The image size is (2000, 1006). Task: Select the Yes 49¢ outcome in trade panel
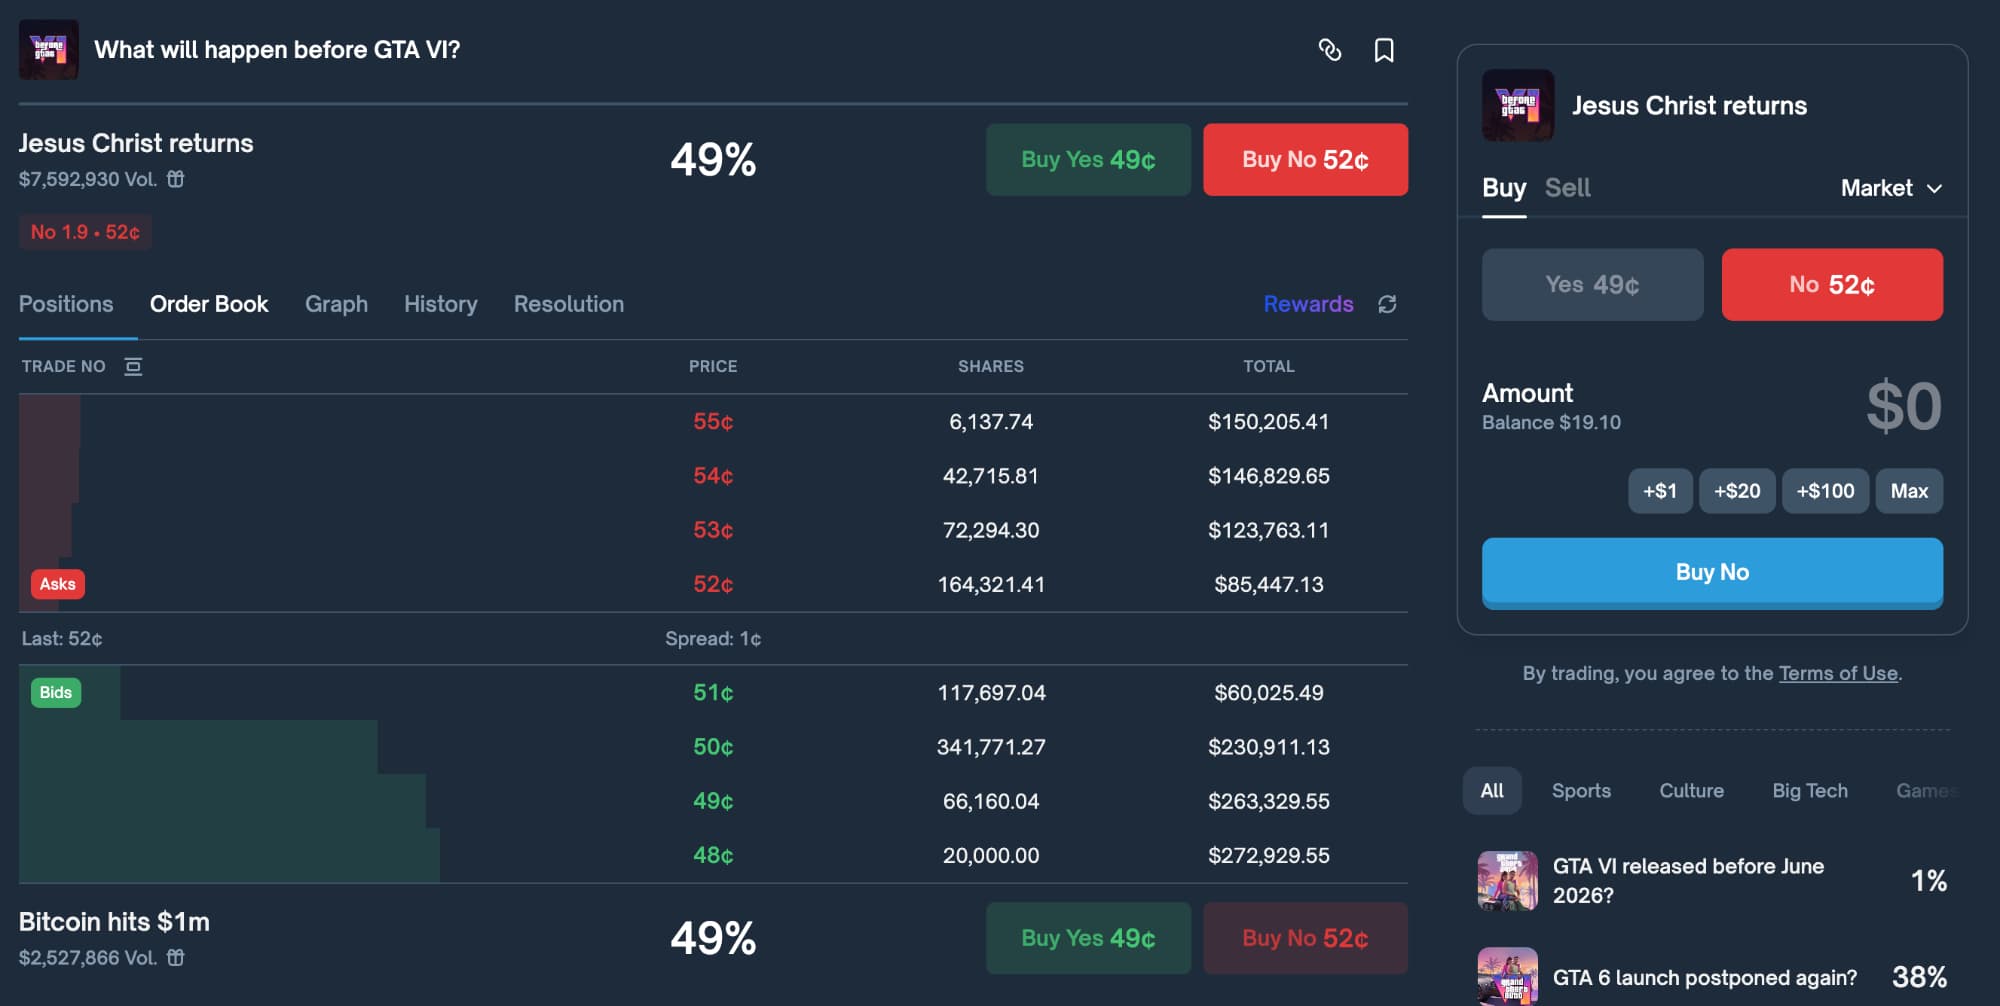1592,285
